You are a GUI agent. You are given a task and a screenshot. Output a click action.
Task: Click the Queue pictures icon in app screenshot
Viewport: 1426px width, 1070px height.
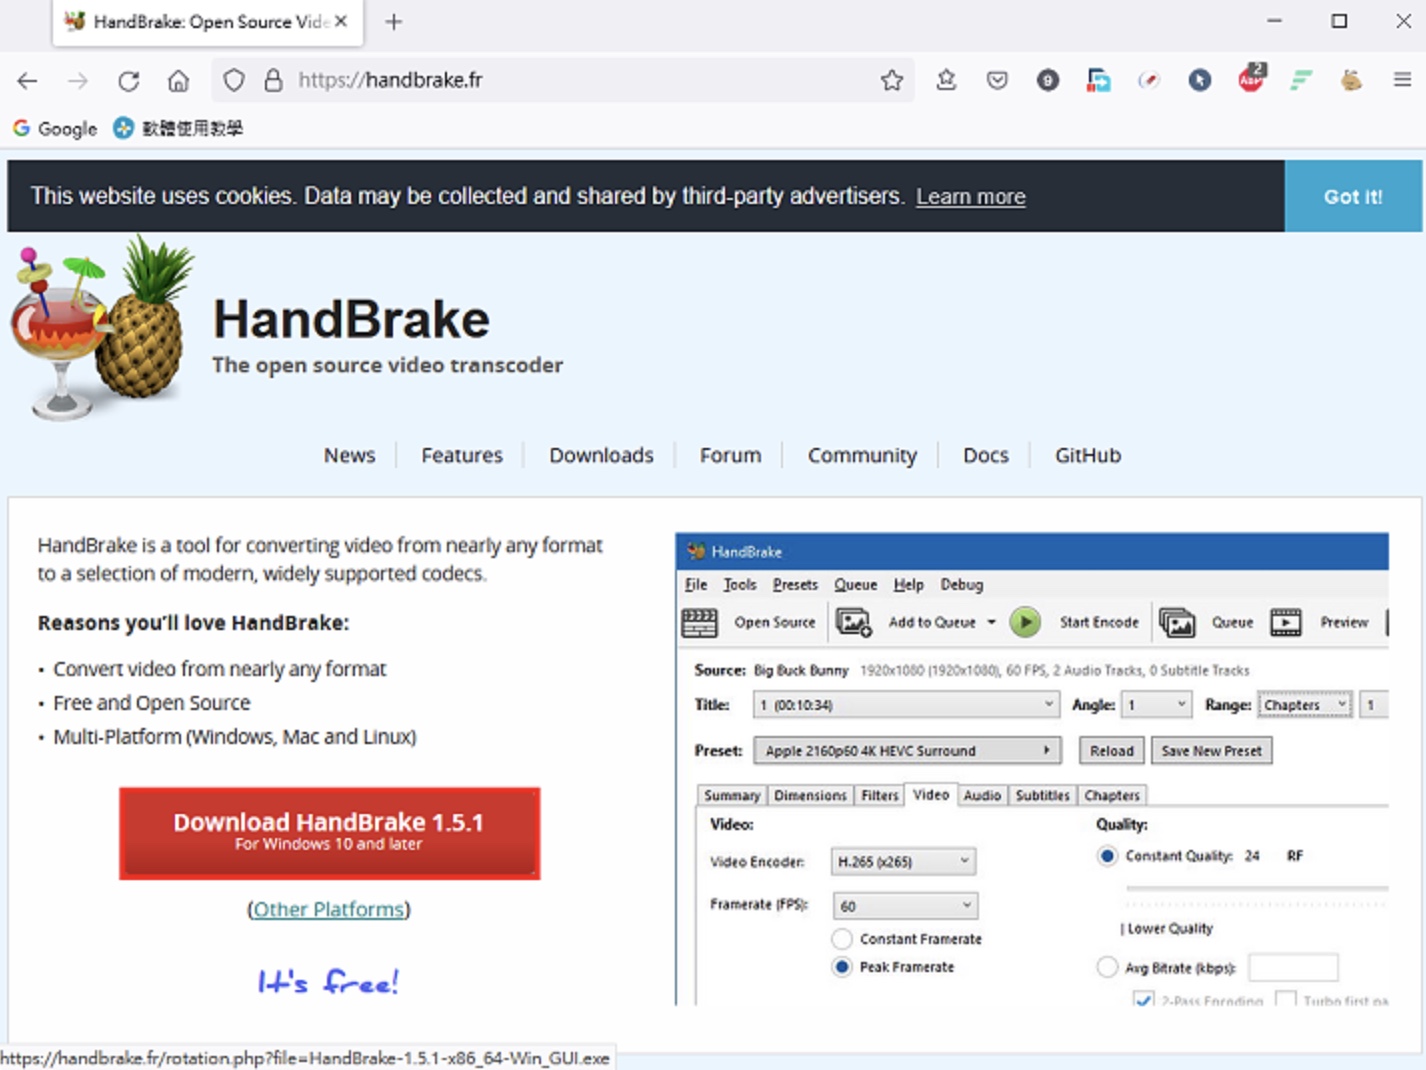[x=1177, y=622]
